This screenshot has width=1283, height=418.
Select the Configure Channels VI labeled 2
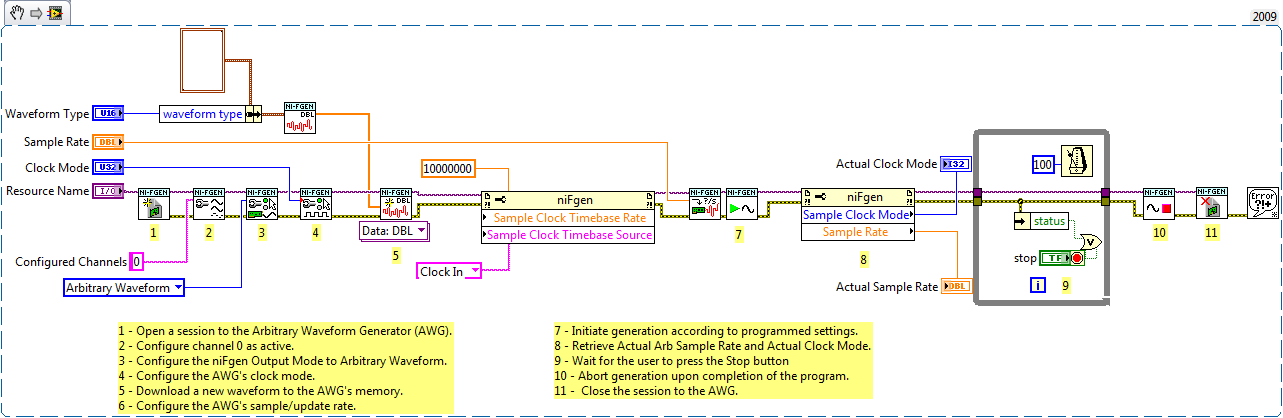tap(208, 203)
